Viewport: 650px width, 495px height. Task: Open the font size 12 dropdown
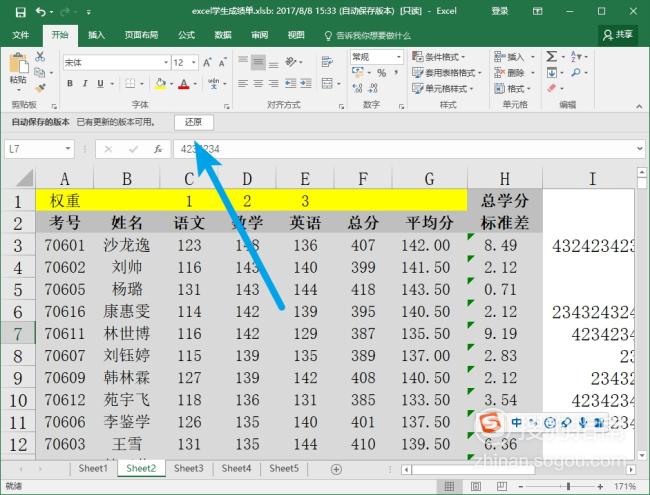coord(194,63)
